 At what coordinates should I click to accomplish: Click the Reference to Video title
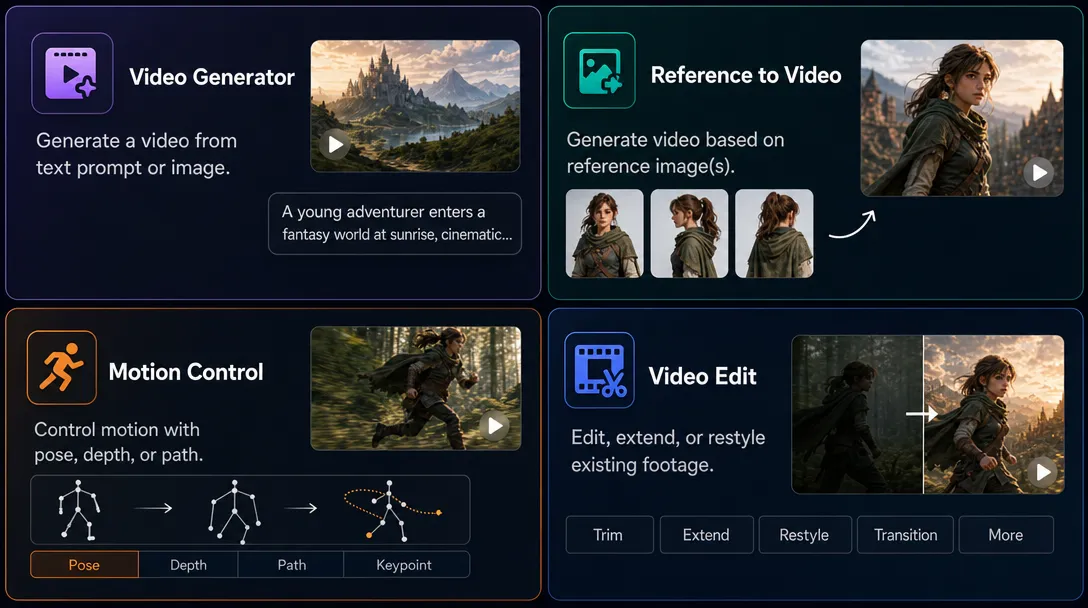click(746, 74)
